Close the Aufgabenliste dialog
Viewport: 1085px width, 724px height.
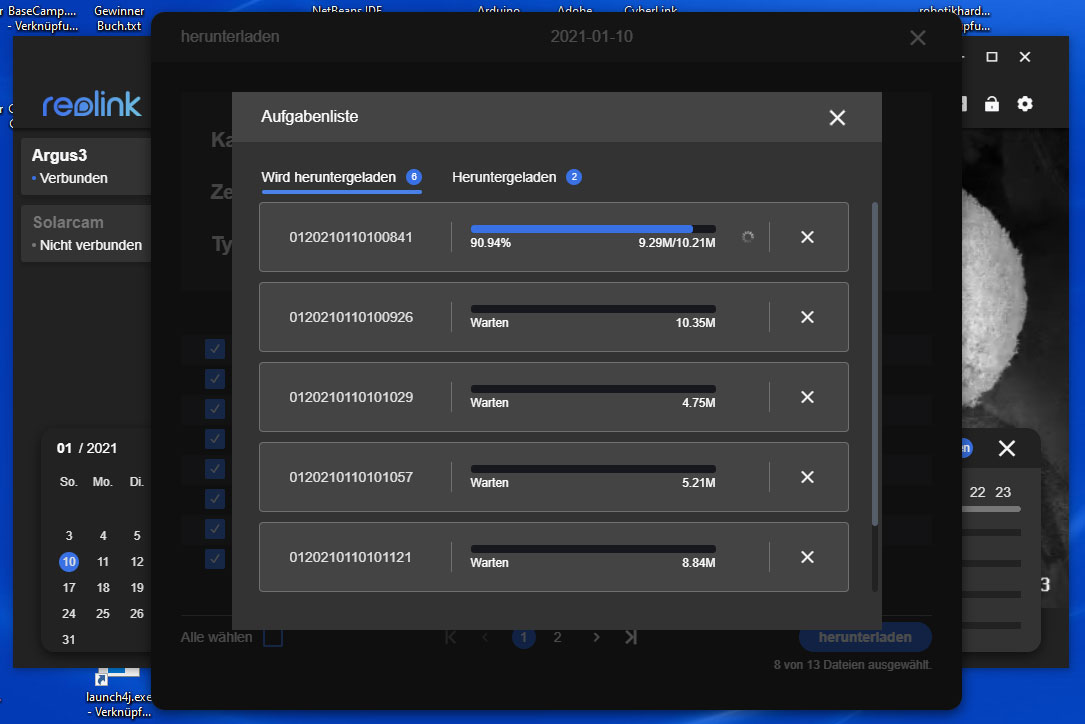tap(837, 117)
